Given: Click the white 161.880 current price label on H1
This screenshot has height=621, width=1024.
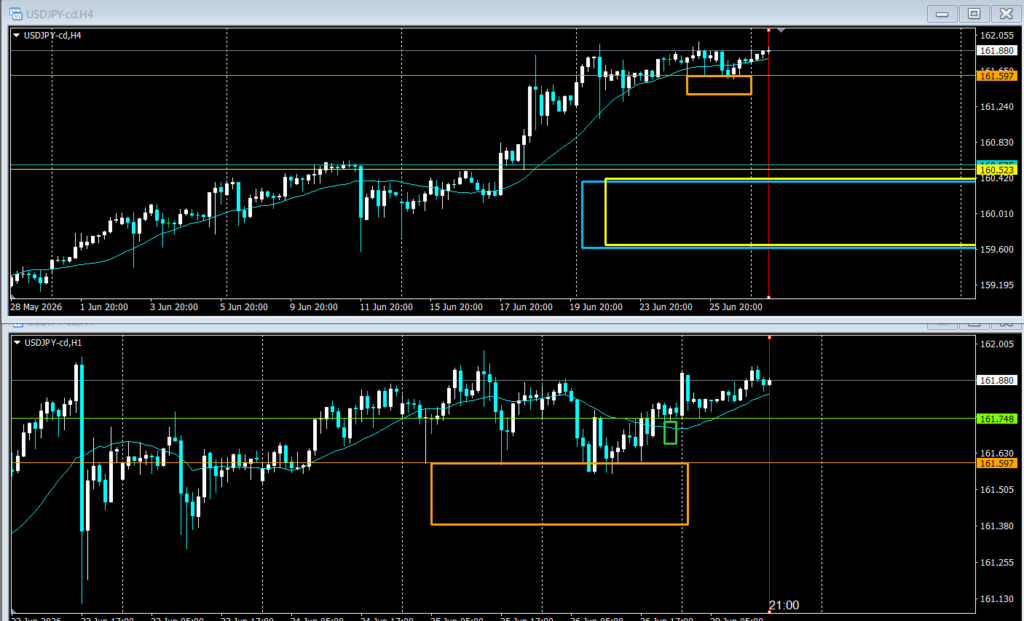Looking at the screenshot, I should [997, 380].
